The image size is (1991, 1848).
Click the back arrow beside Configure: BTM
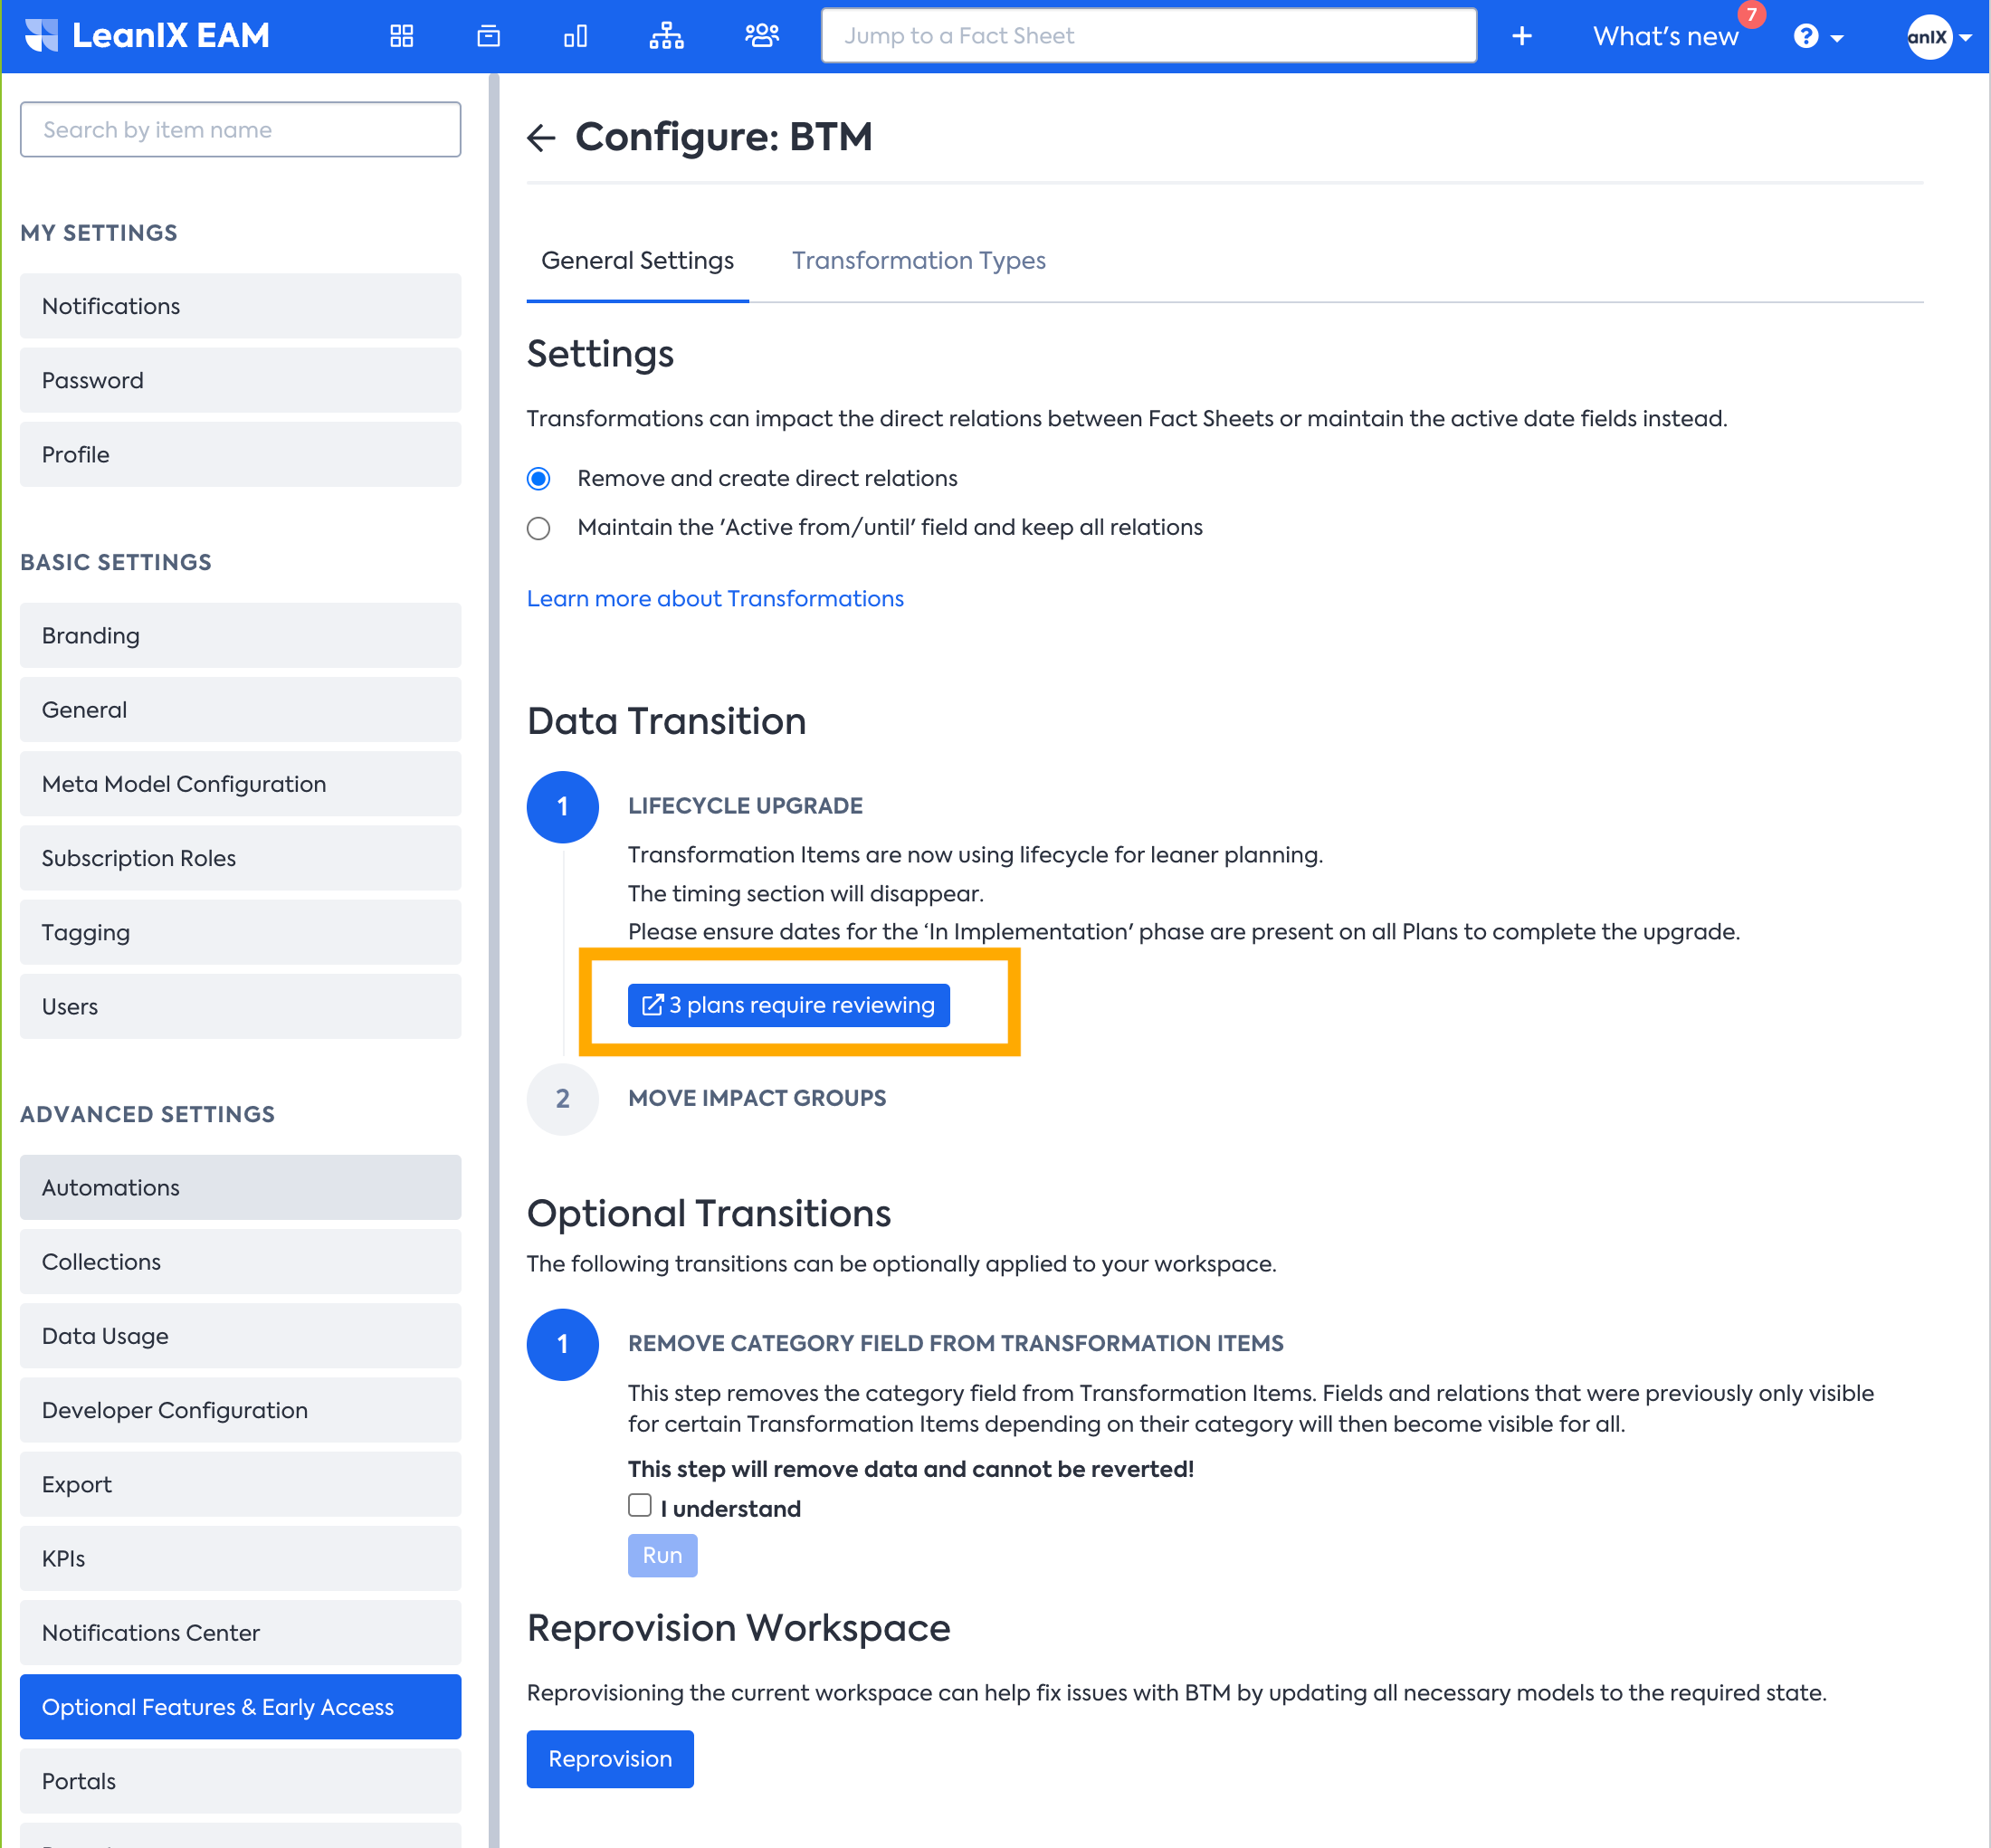541,137
